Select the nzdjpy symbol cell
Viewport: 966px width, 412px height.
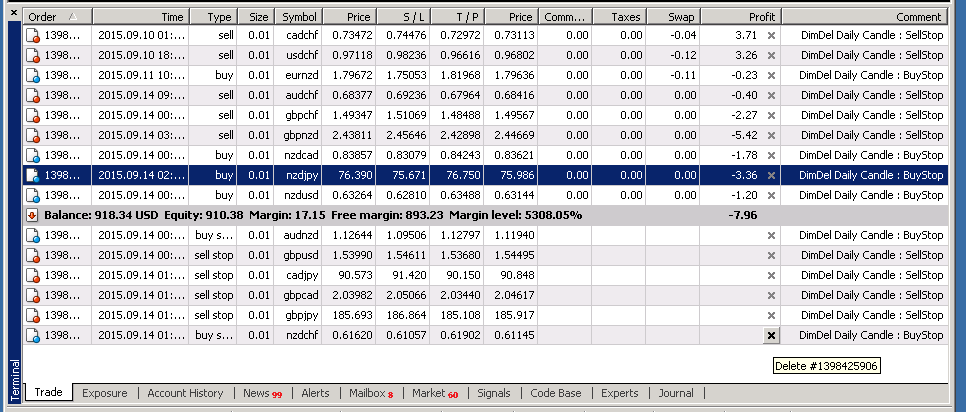point(298,176)
